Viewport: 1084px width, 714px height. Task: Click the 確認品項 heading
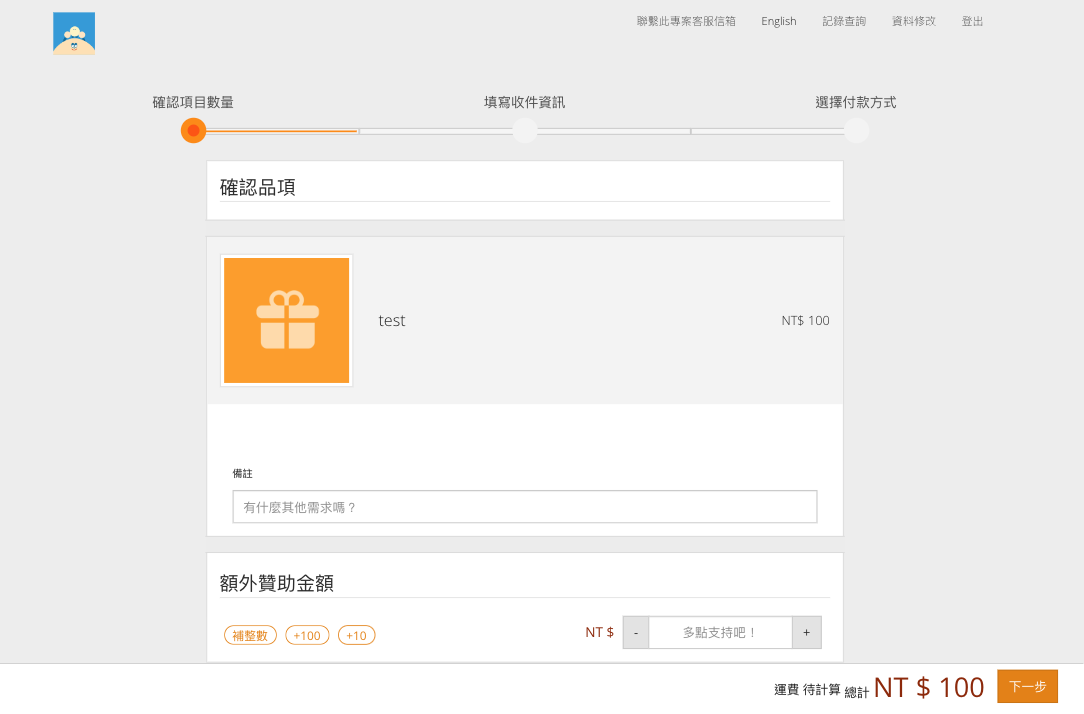tap(258, 187)
